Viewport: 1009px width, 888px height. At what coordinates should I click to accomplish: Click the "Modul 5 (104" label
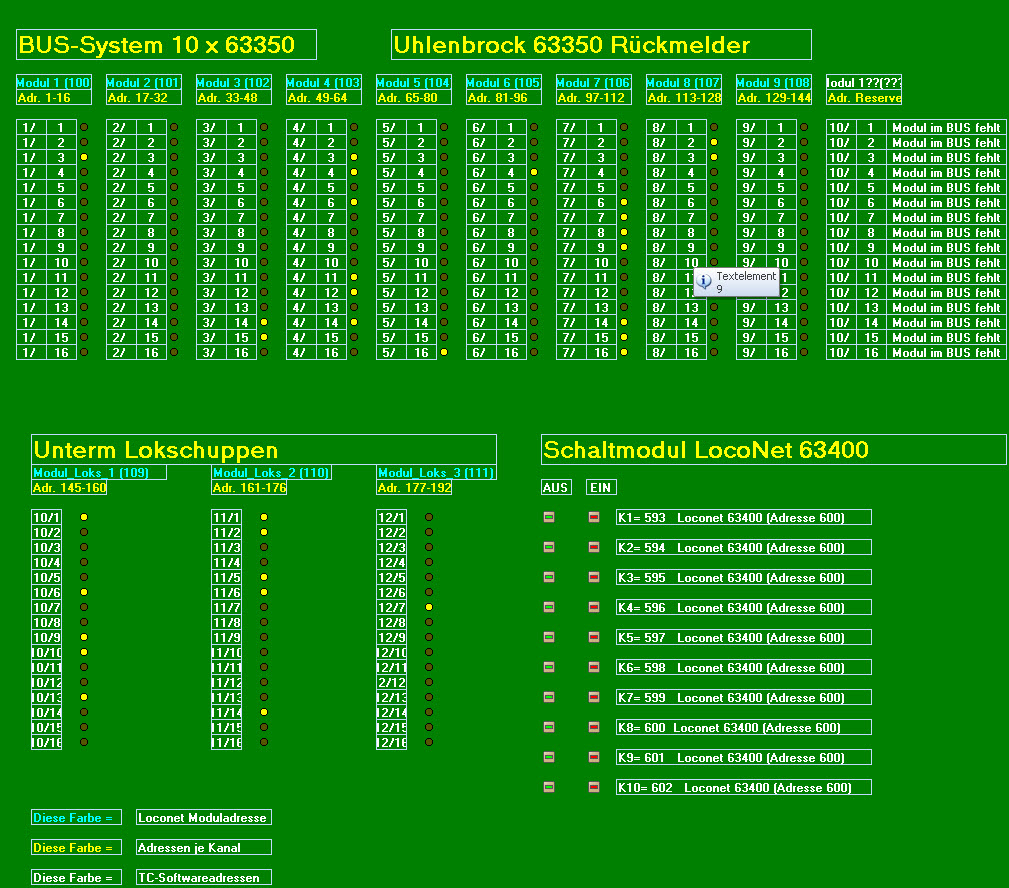(x=414, y=82)
